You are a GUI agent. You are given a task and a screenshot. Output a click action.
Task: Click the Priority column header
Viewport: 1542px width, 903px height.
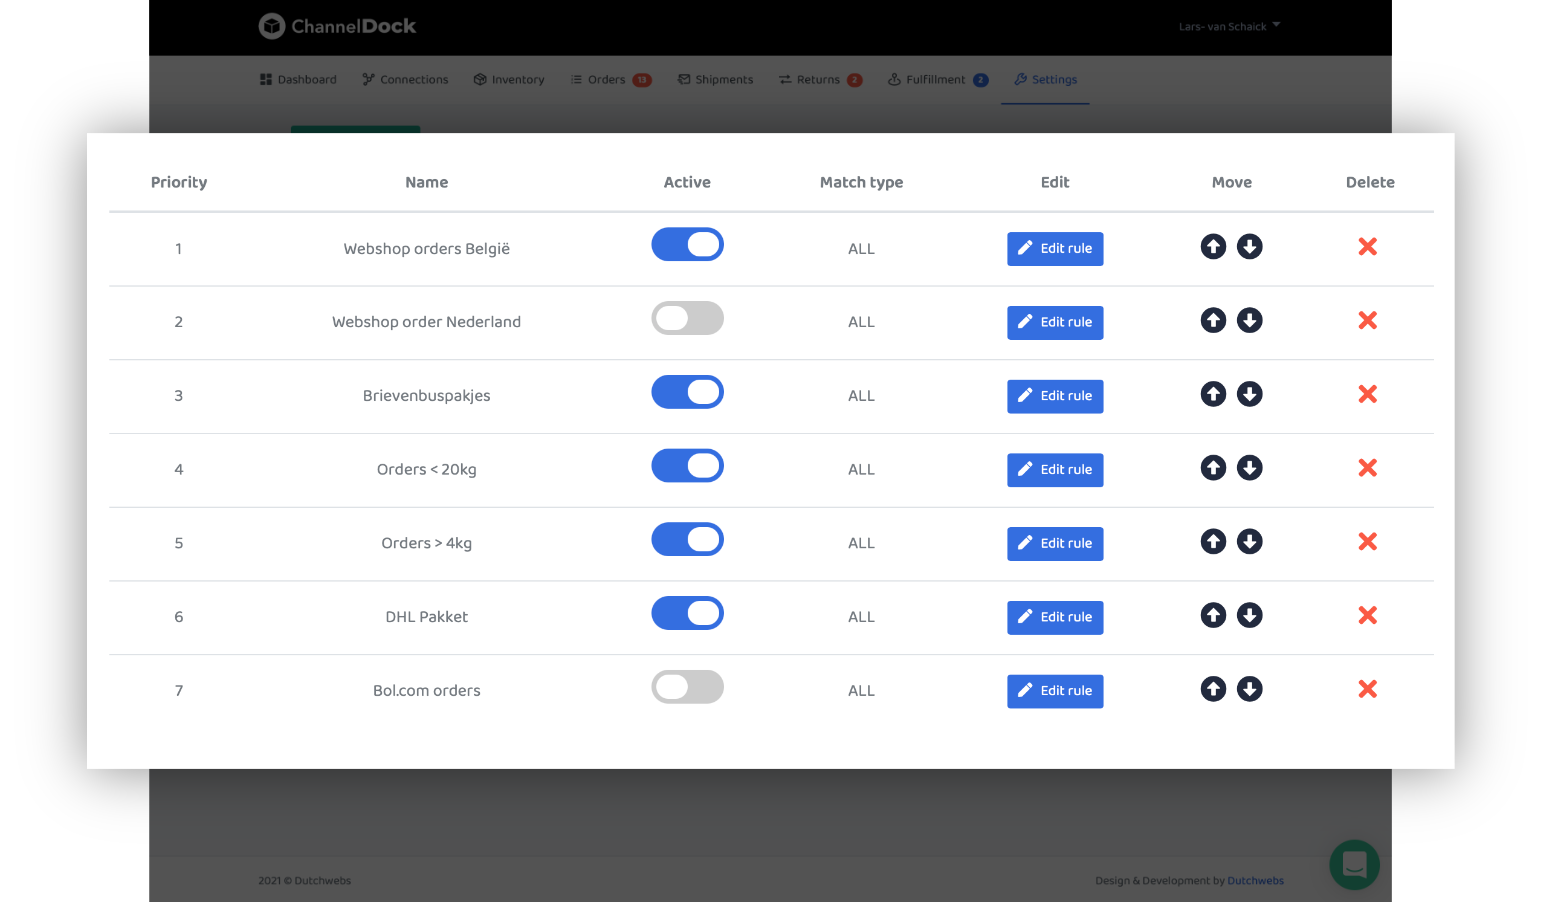(179, 182)
